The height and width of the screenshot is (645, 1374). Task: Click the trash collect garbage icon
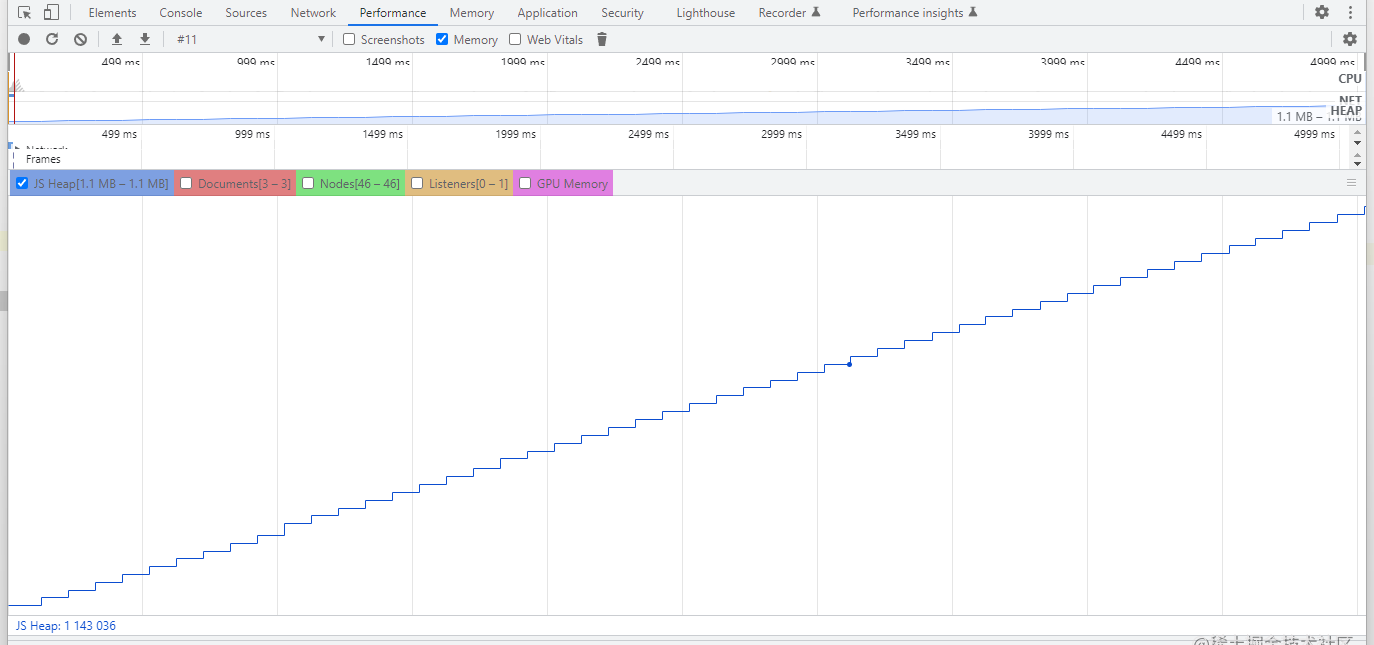pyautogui.click(x=602, y=39)
